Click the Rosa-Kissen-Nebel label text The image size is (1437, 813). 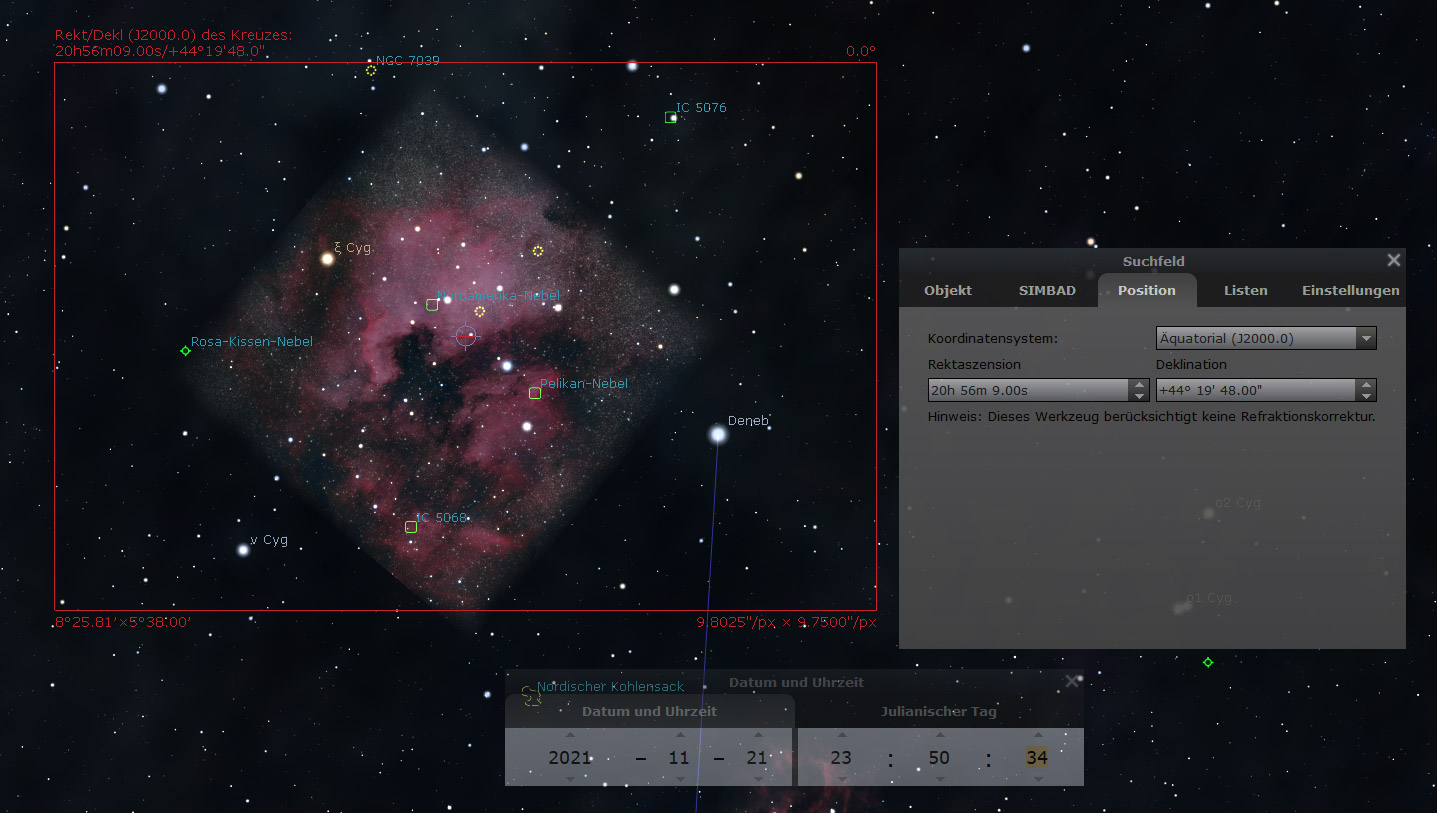(x=252, y=341)
